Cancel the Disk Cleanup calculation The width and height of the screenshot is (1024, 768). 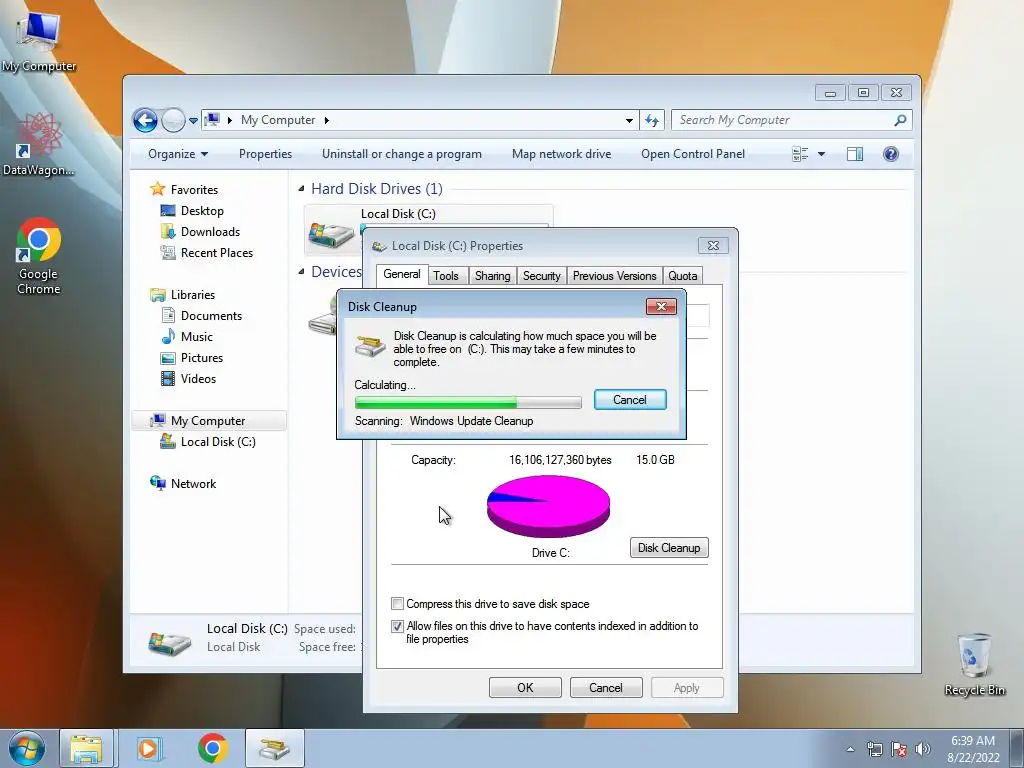click(x=630, y=400)
